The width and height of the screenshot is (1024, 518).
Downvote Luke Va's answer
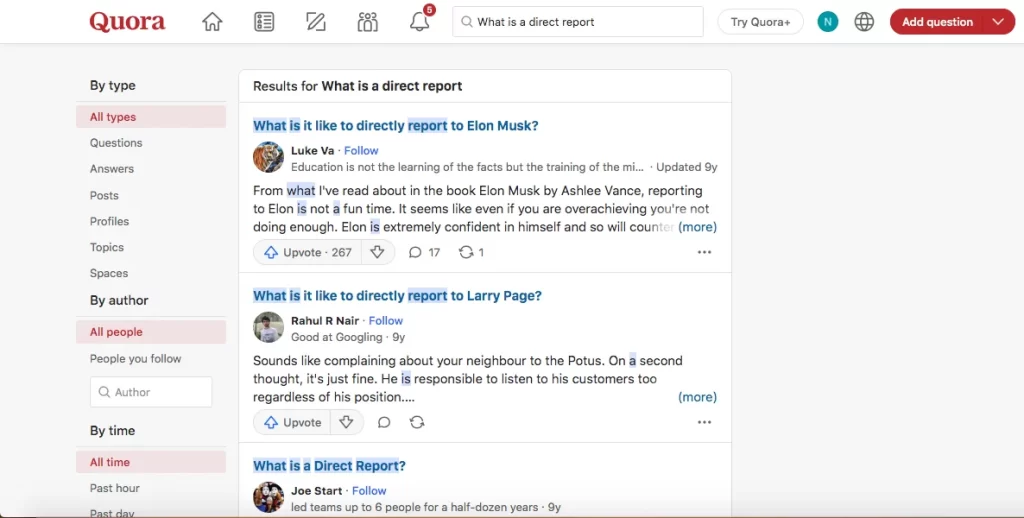(377, 252)
